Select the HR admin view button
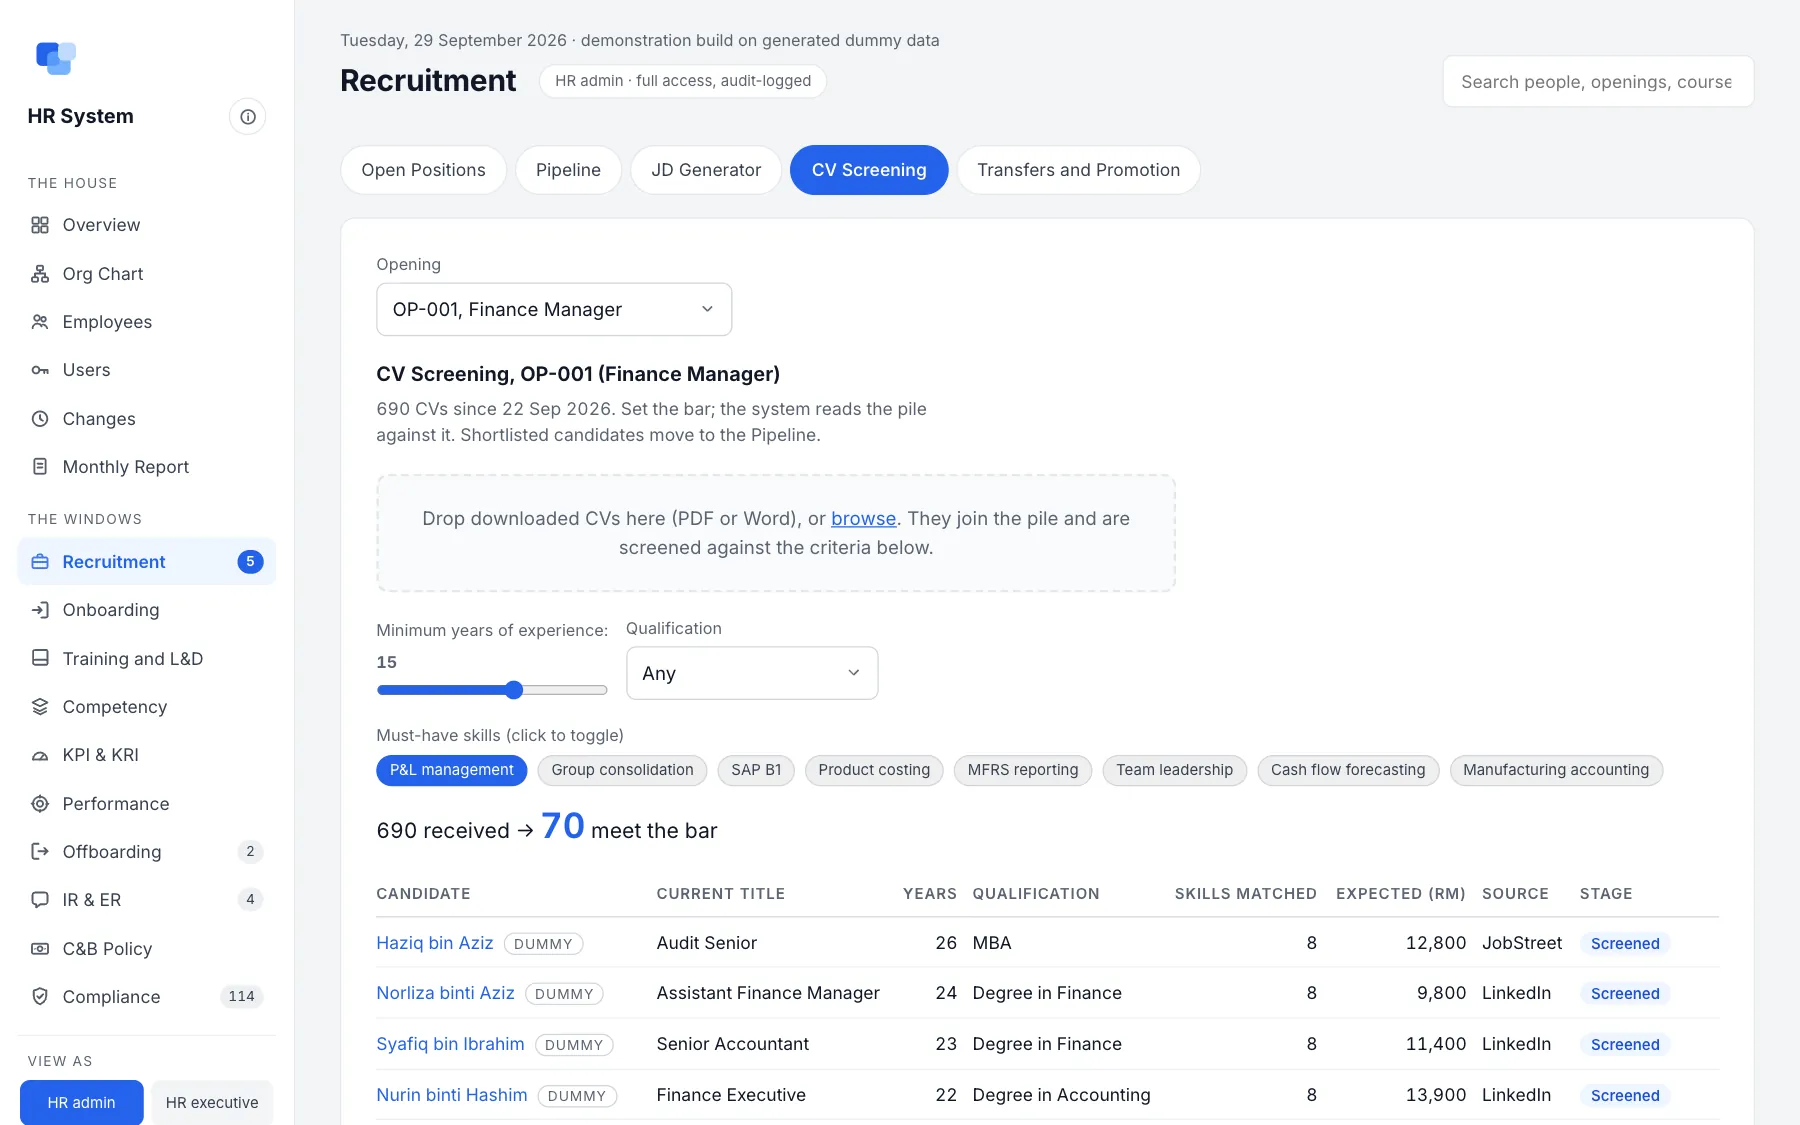The image size is (1800, 1125). click(81, 1102)
